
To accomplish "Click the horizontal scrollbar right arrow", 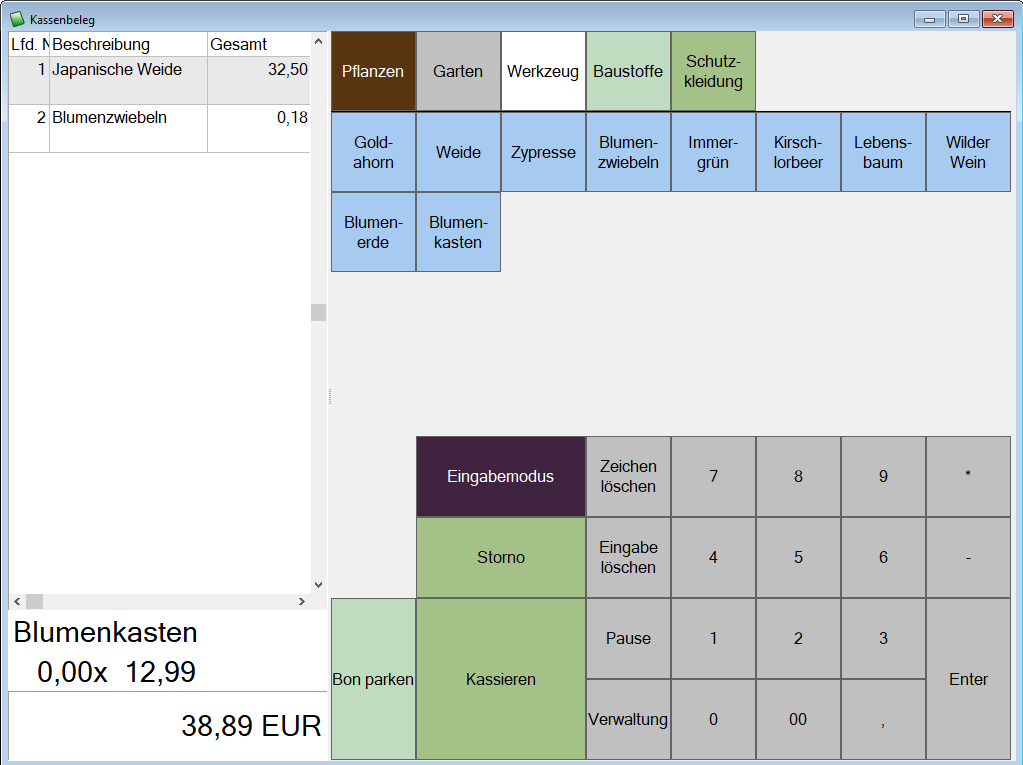I will click(301, 602).
